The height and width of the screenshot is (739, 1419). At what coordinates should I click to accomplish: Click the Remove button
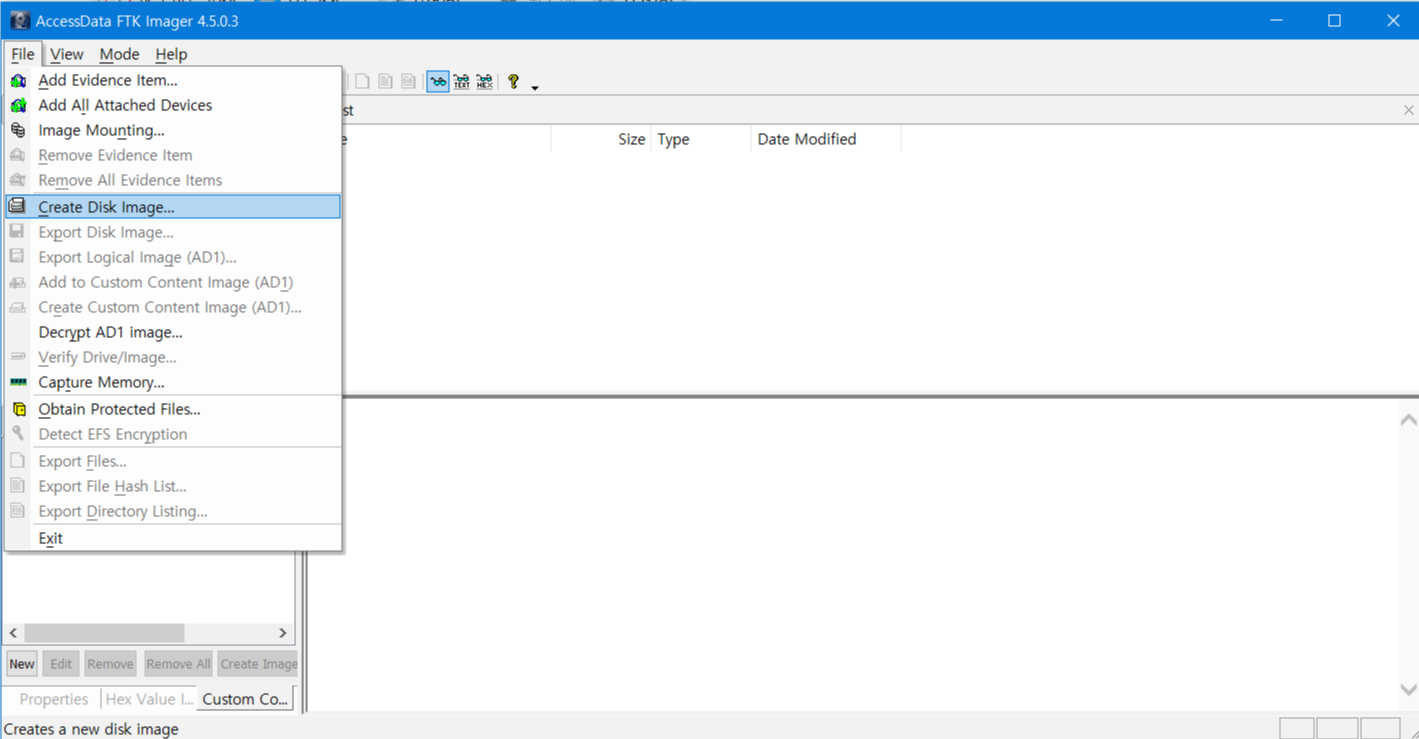(110, 664)
